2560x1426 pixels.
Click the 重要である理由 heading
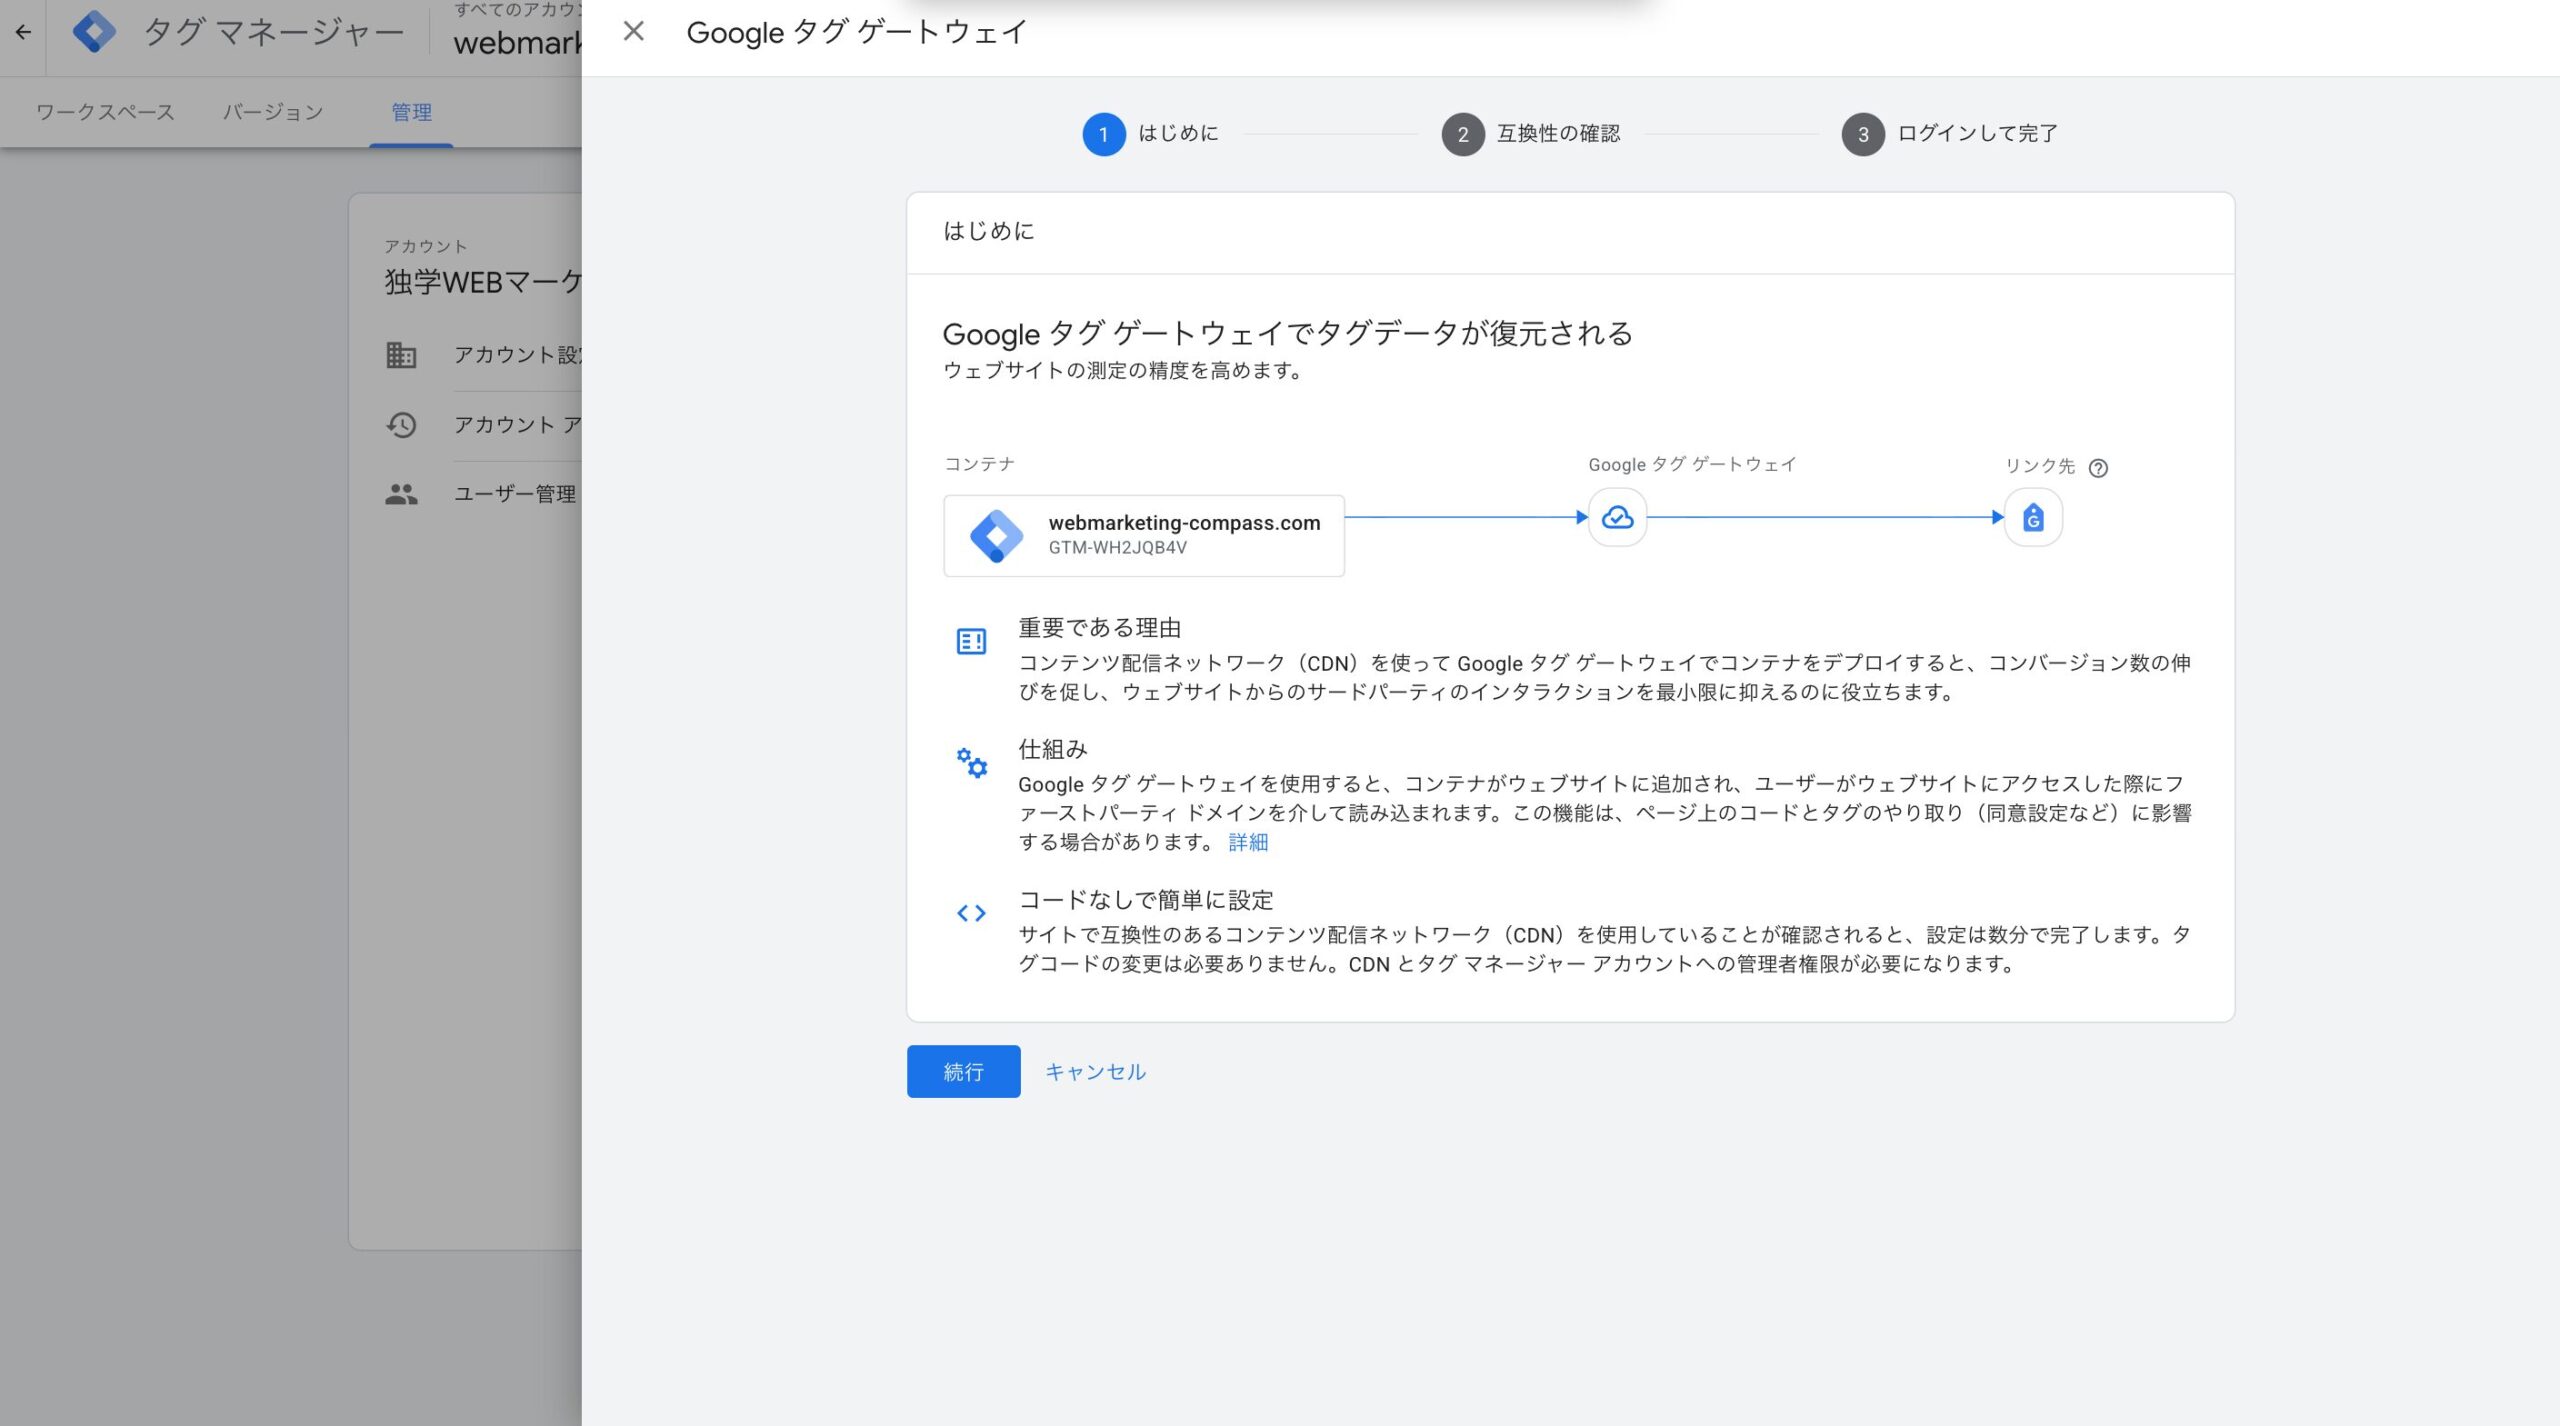tap(1100, 628)
